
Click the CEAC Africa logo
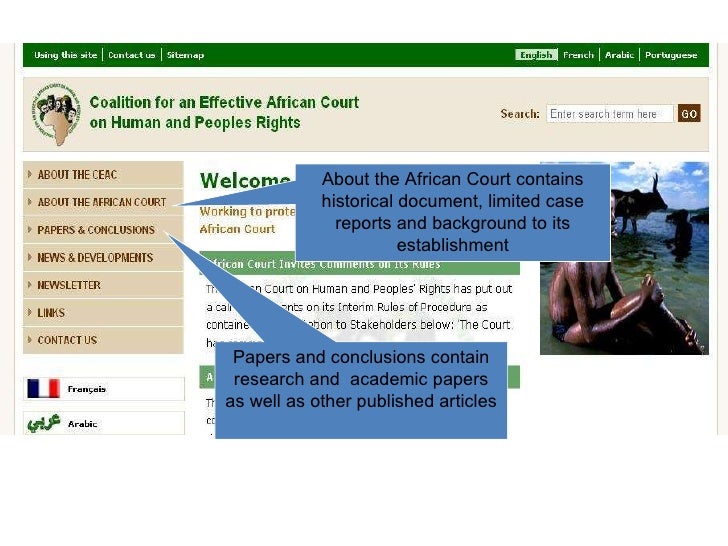(x=56, y=114)
